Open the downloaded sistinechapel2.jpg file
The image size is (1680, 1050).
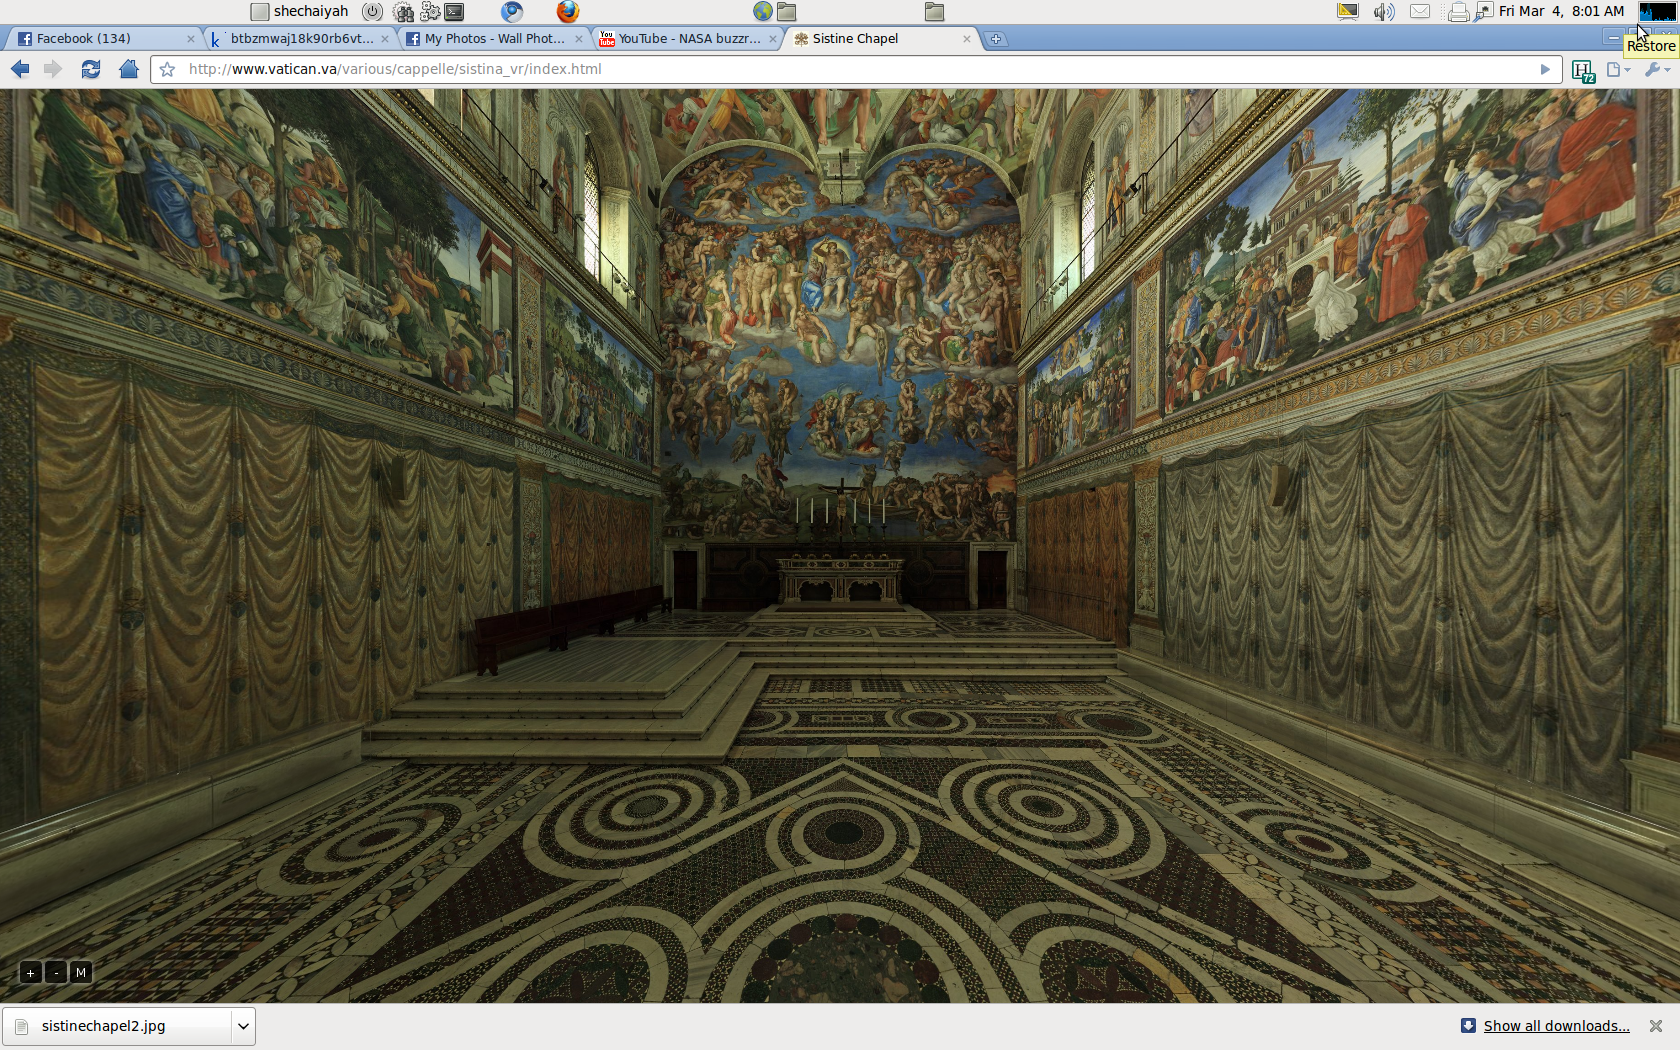(118, 1026)
